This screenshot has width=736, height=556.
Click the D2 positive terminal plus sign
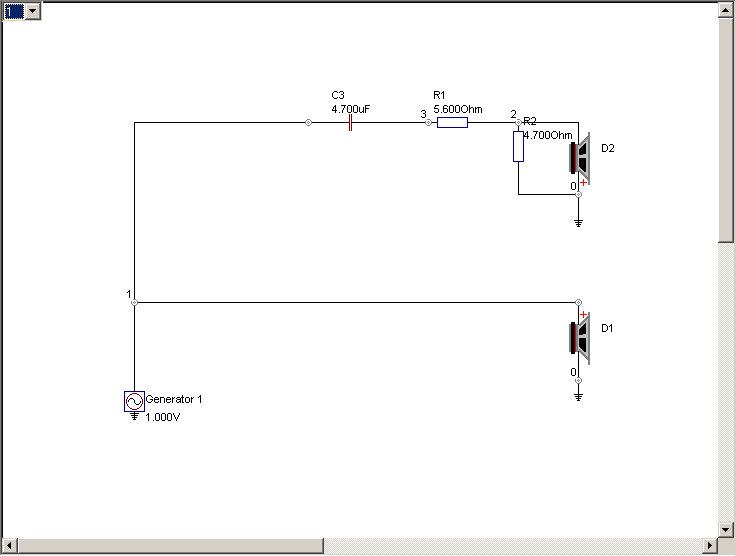tap(583, 183)
